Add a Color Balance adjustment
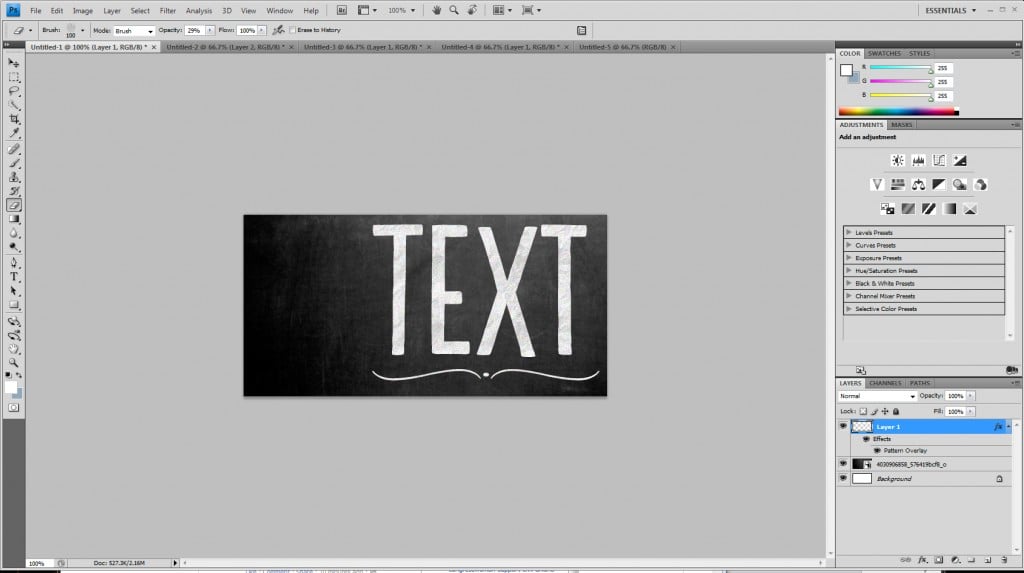 click(x=918, y=185)
